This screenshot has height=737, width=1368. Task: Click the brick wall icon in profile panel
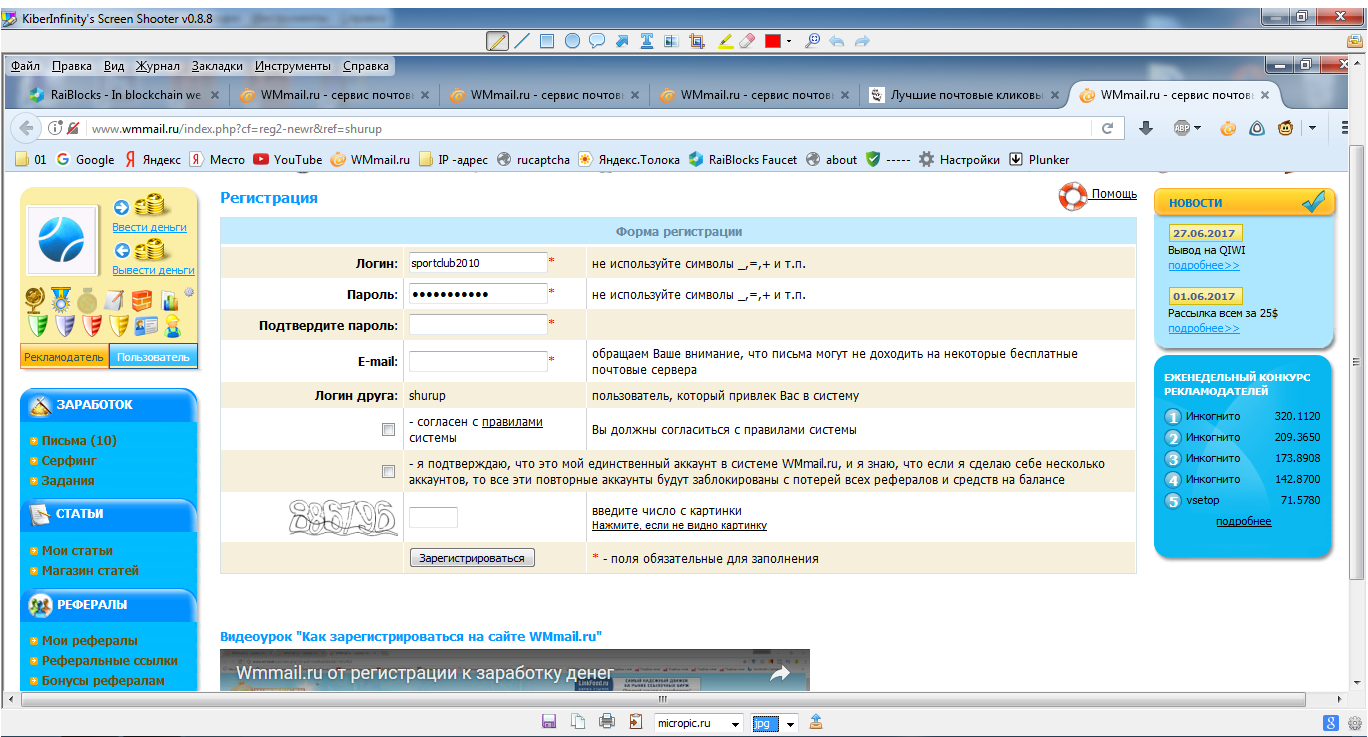click(143, 300)
